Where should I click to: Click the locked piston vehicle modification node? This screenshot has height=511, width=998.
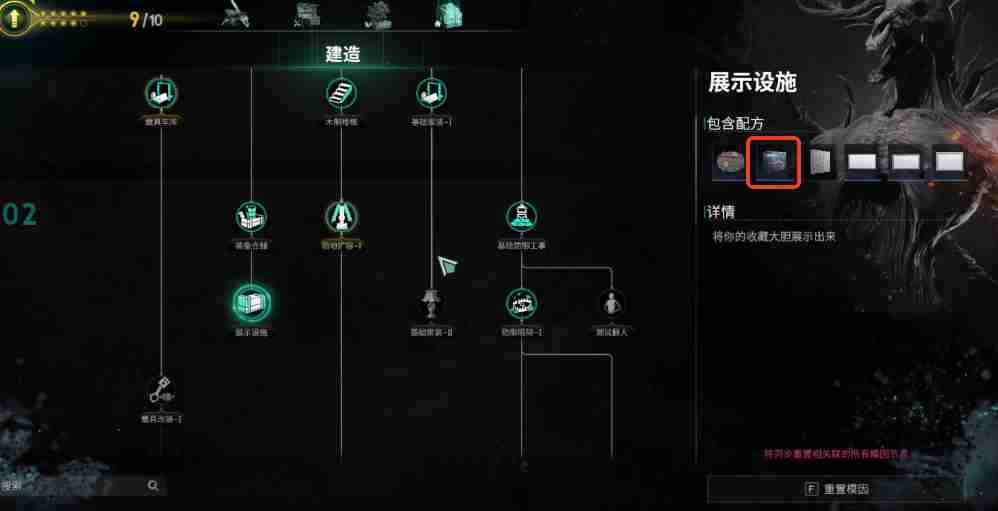[160, 391]
